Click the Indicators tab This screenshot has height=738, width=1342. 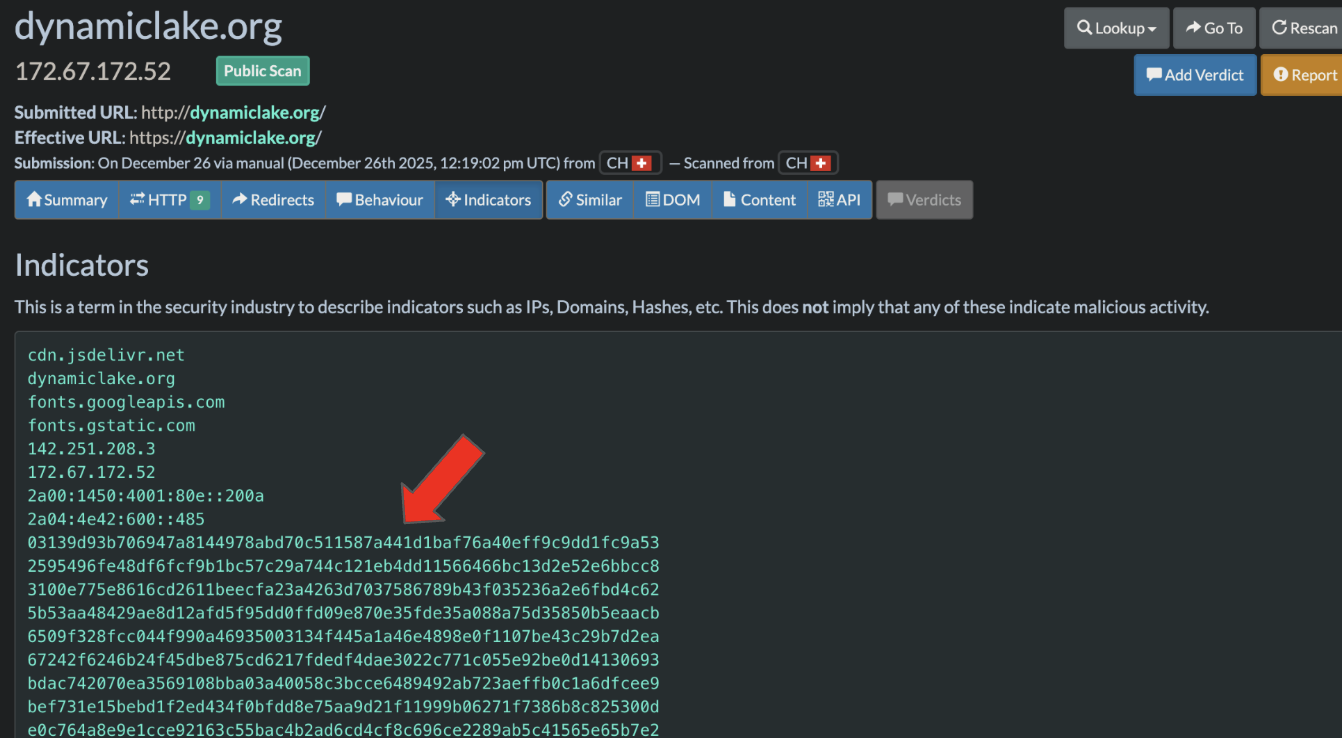click(x=488, y=200)
